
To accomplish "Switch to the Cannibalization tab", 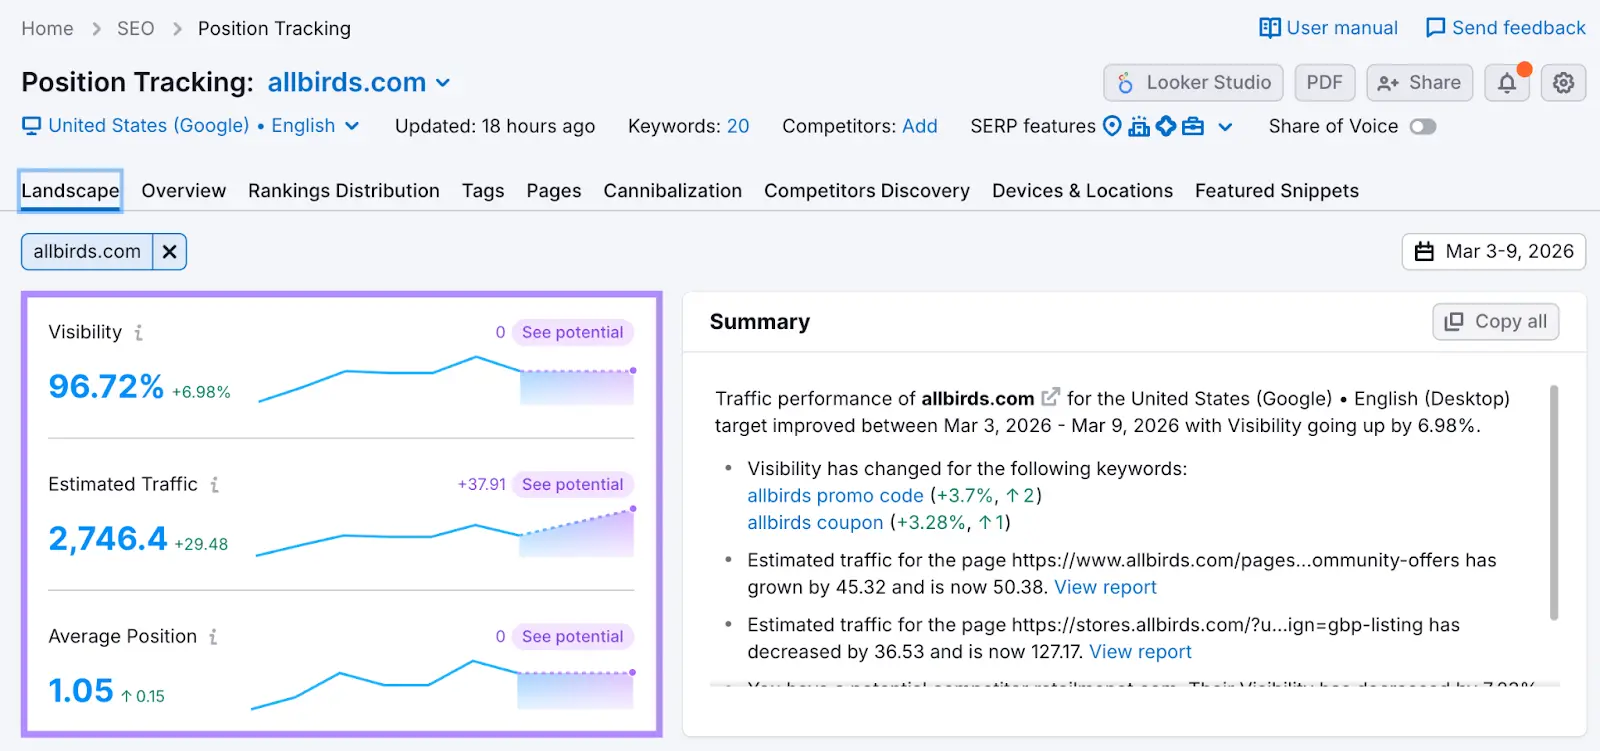I will [x=673, y=191].
